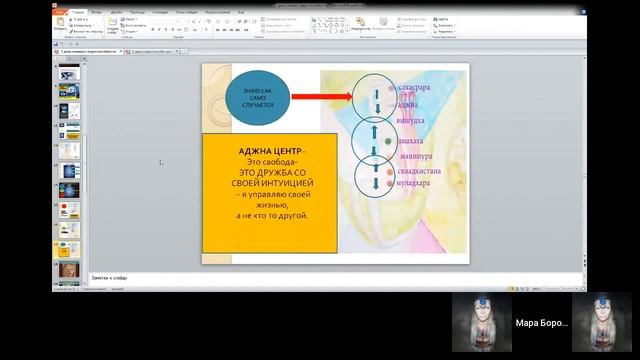
Task: Click Shape Effects (Эффекты фигур) button
Action: [x=412, y=31]
